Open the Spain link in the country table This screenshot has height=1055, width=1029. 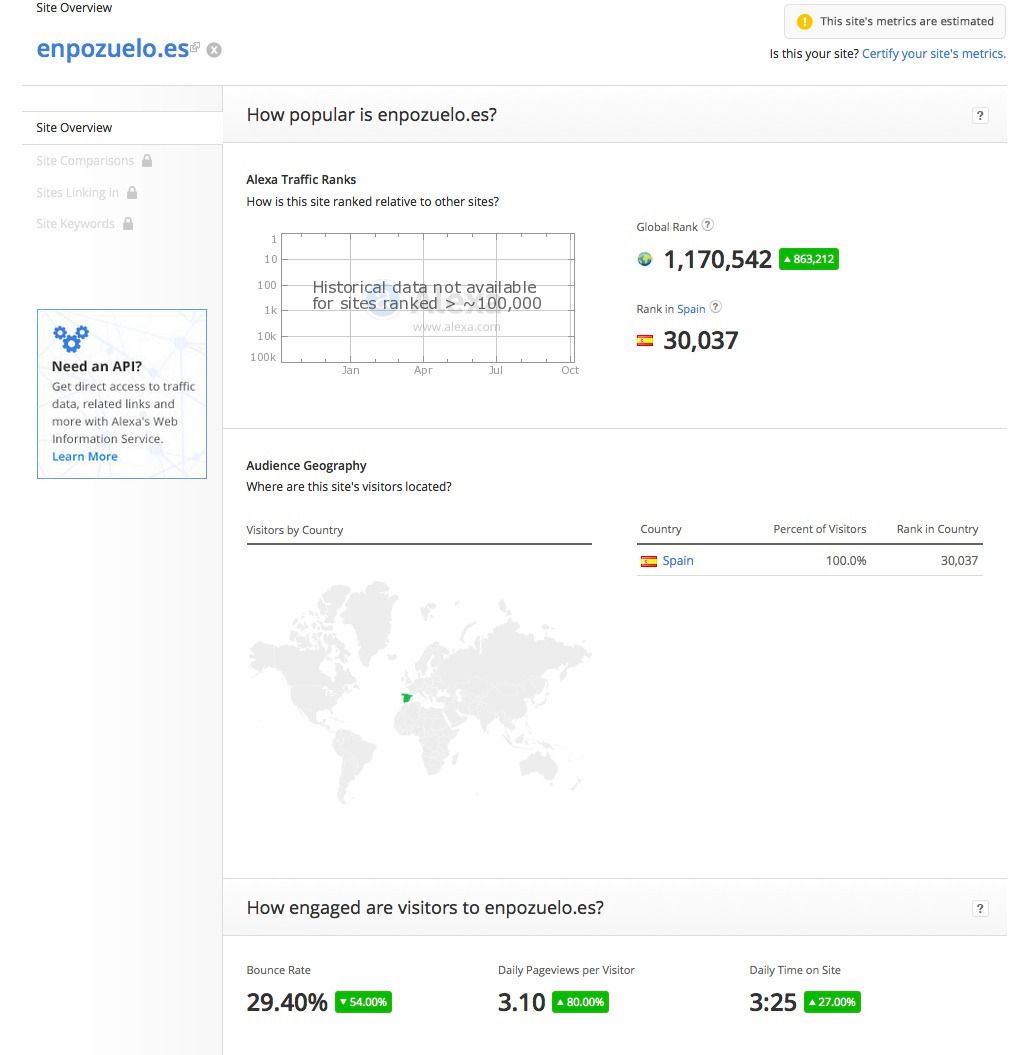pyautogui.click(x=678, y=560)
